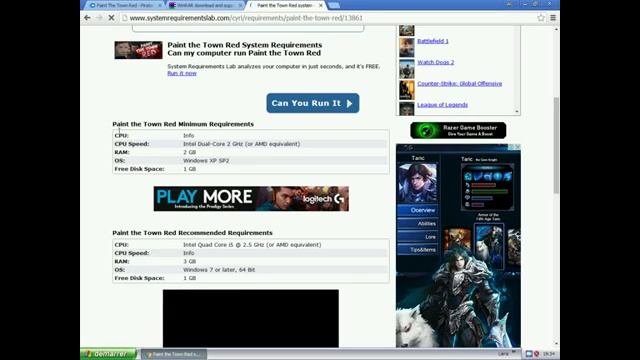The height and width of the screenshot is (360, 640).
Task: Open a new browser tab
Action: point(334,5)
